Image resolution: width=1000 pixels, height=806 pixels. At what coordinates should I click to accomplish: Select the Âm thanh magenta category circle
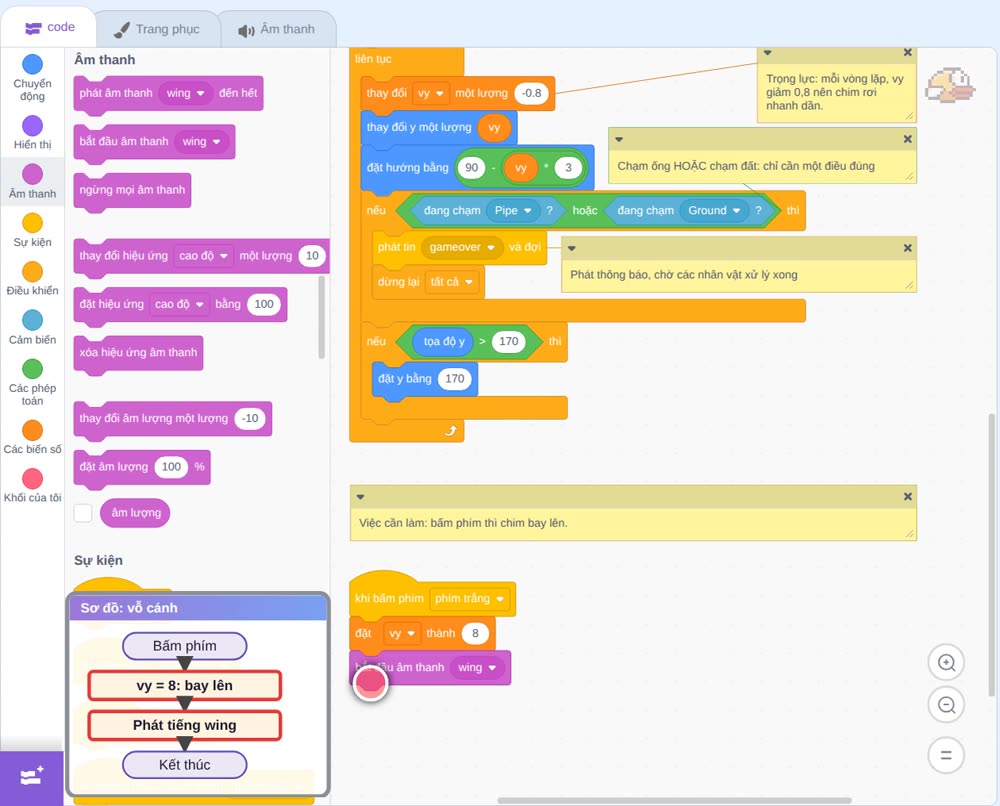pyautogui.click(x=33, y=173)
